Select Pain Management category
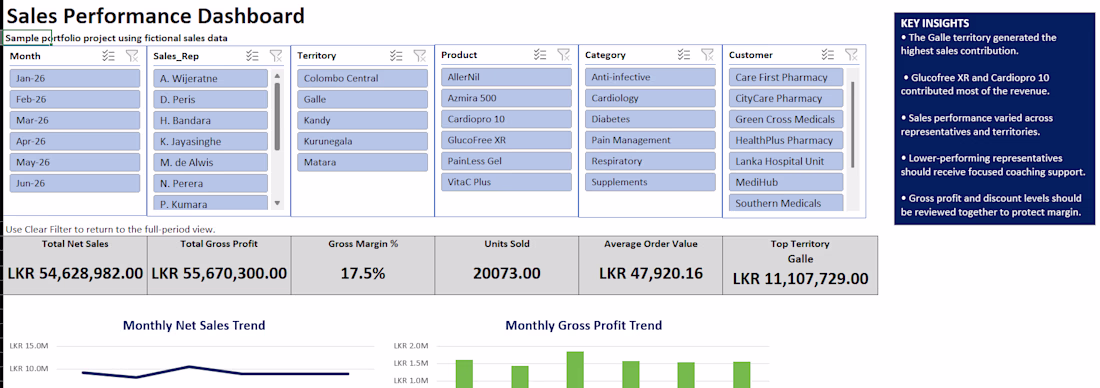The image size is (1100, 388). pos(650,140)
